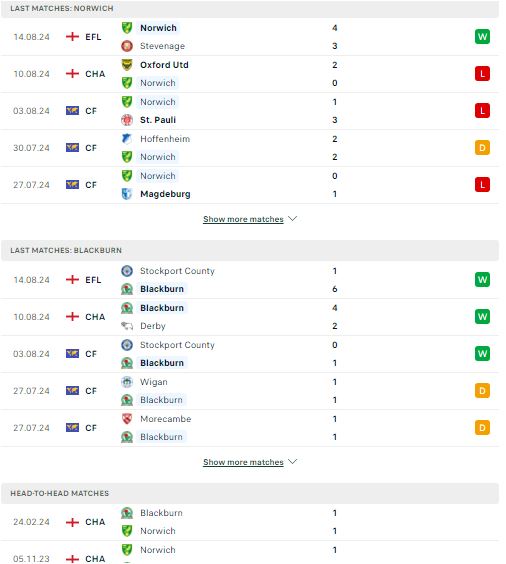Open the Blackburn vs Derby 4-2 match
The height and width of the screenshot is (564, 506).
coord(250,317)
